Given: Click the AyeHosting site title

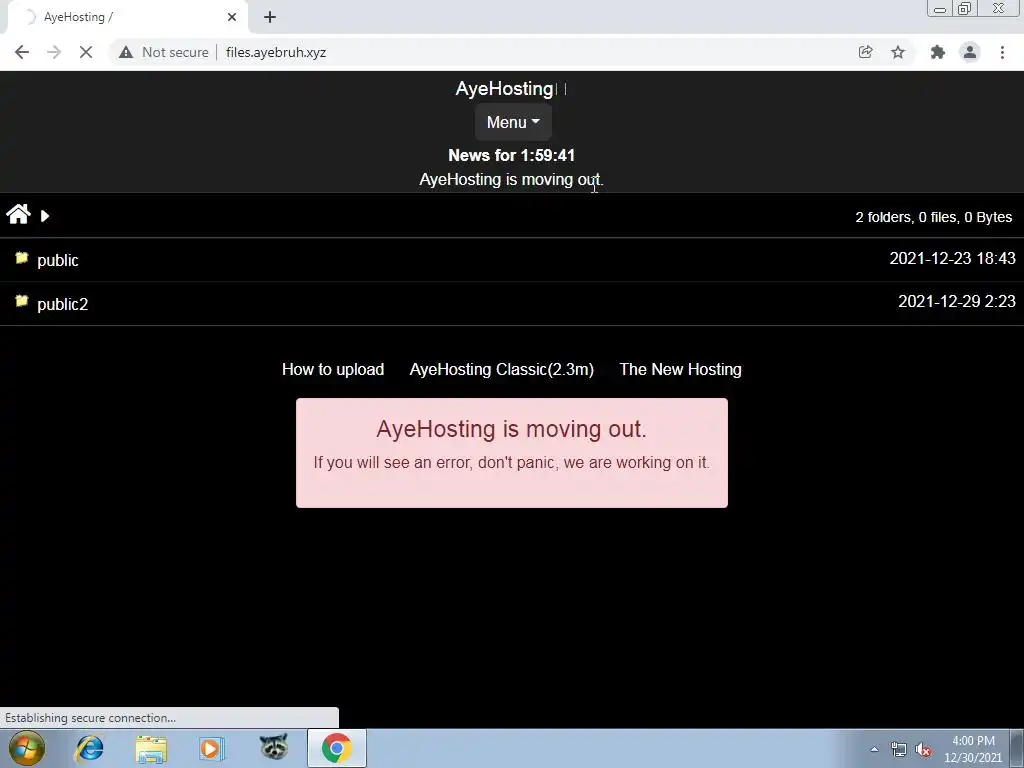Looking at the screenshot, I should 505,88.
